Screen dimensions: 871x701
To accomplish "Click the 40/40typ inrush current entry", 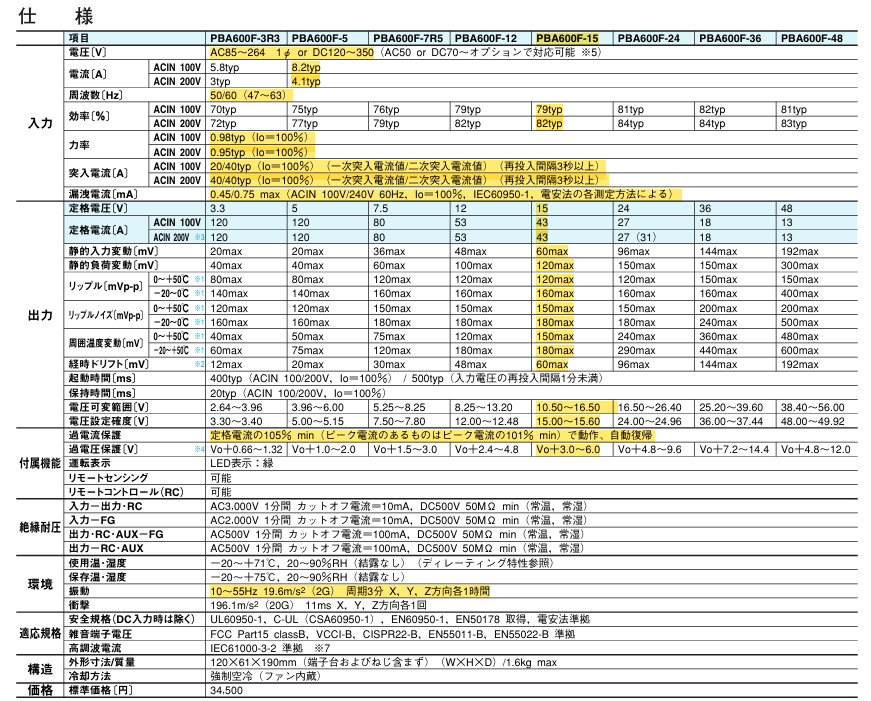I will pyautogui.click(x=406, y=180).
